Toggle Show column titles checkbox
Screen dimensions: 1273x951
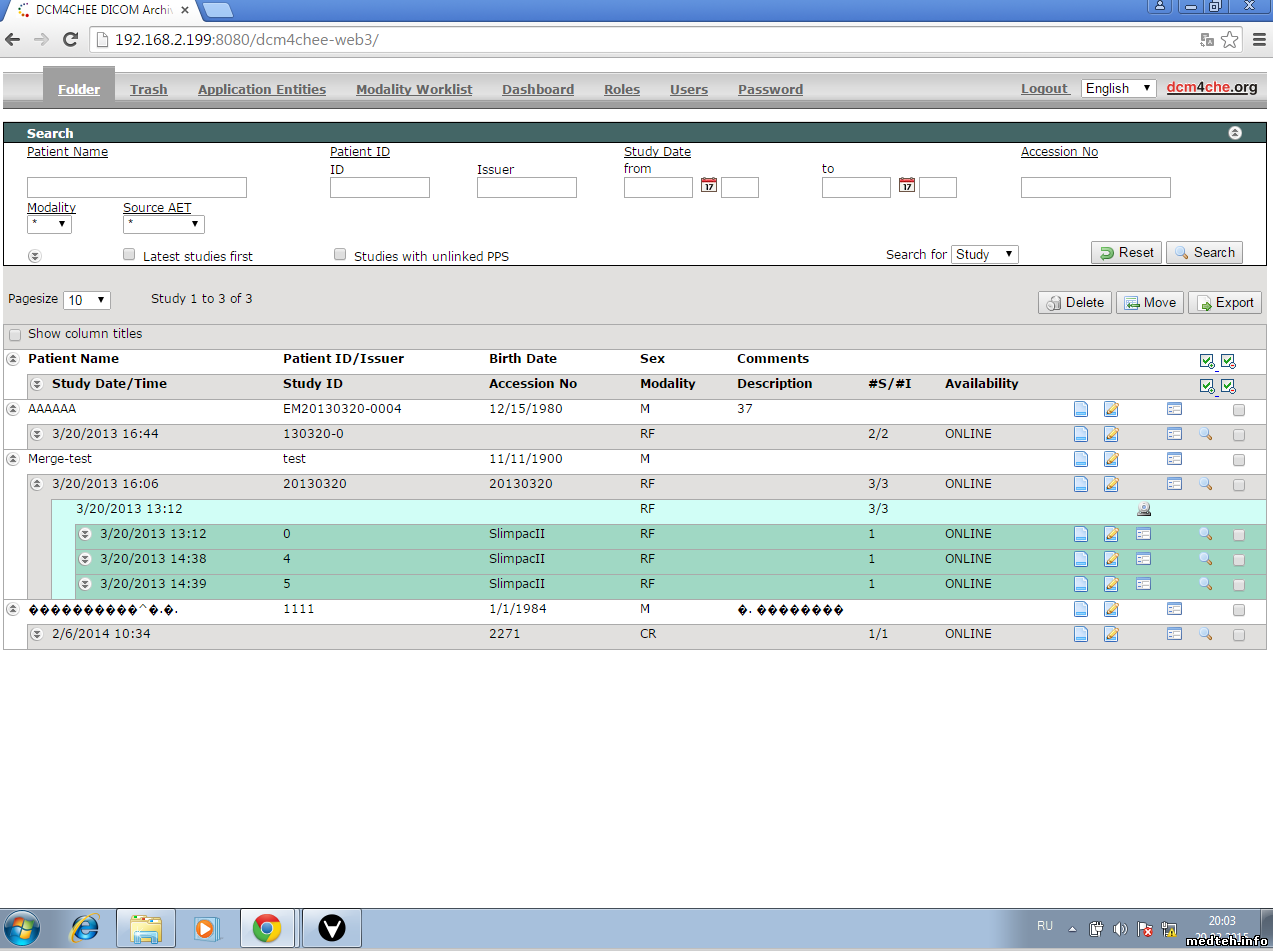coord(15,335)
